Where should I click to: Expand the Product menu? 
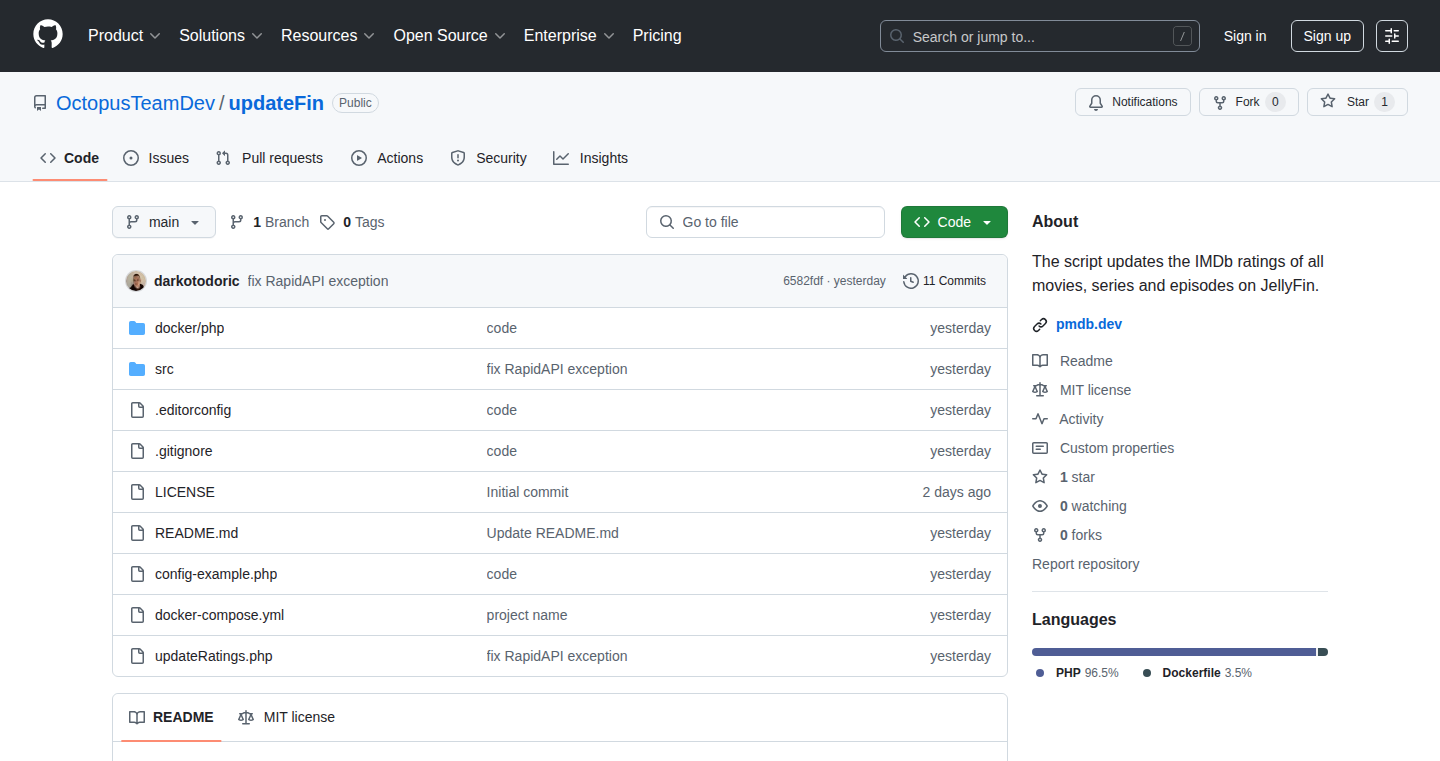124,35
